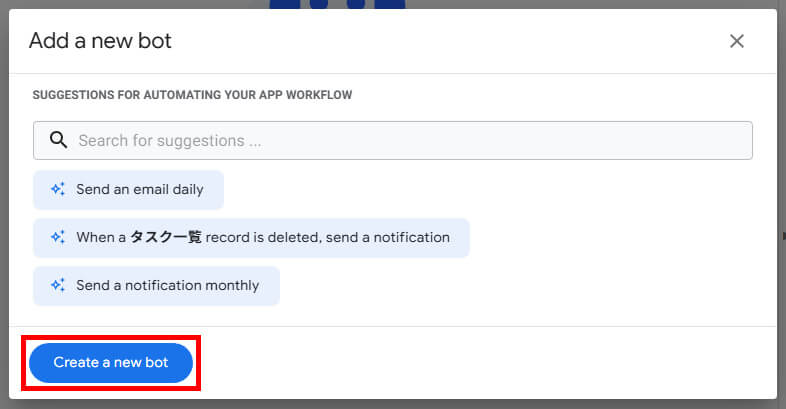Click sparkle icon beside Send an email daily
Image resolution: width=786 pixels, height=409 pixels.
tap(57, 190)
